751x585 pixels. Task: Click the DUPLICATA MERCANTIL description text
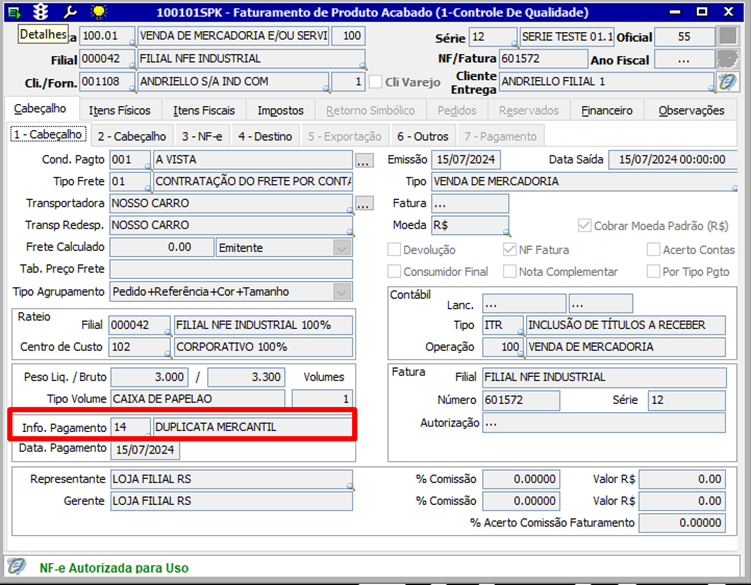point(216,427)
